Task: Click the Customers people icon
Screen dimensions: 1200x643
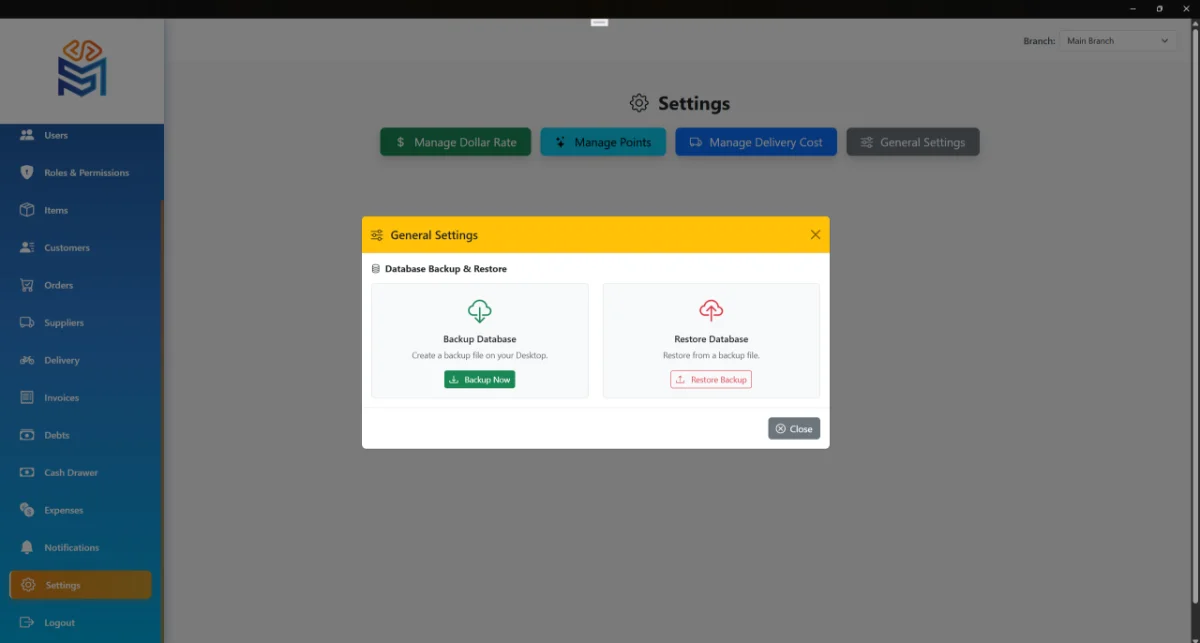Action: pos(27,247)
